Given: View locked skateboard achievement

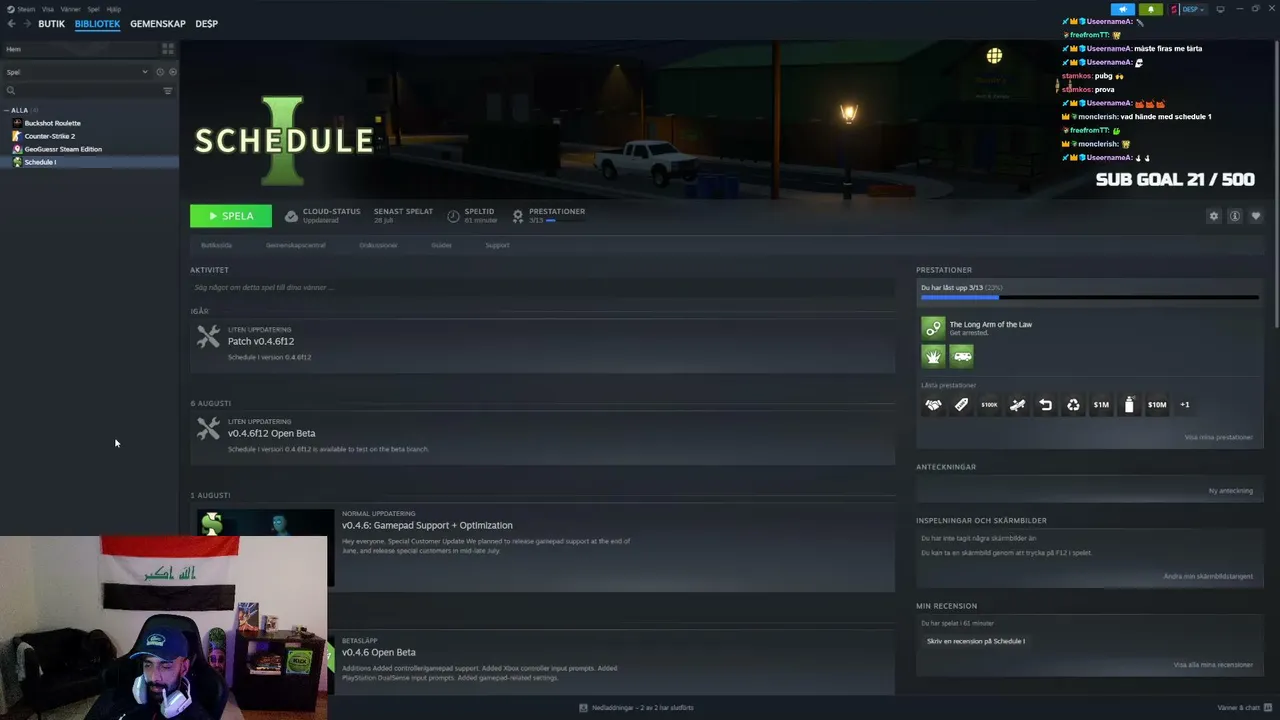Looking at the screenshot, I should 1017,405.
